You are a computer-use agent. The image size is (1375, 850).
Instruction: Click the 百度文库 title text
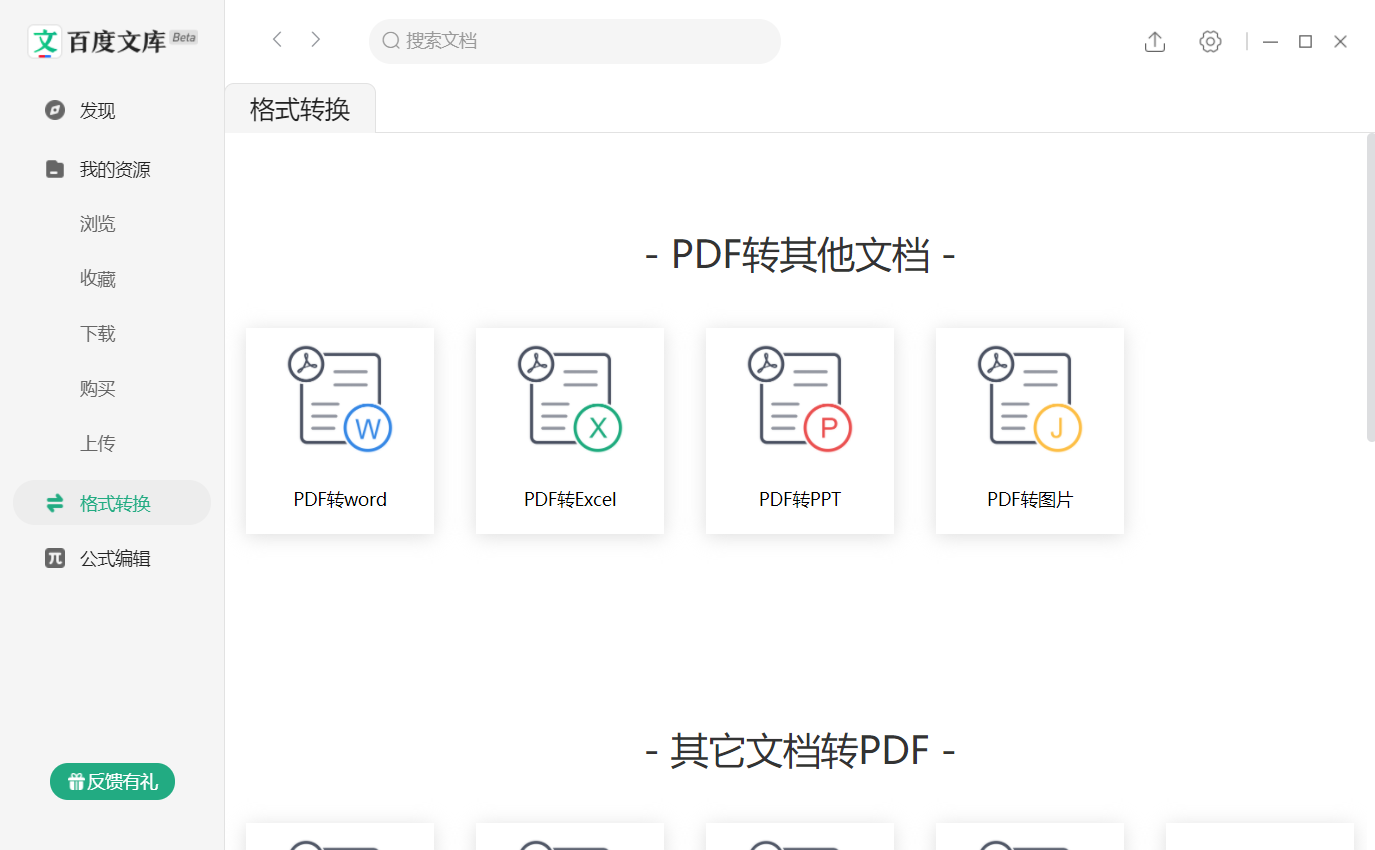click(116, 42)
